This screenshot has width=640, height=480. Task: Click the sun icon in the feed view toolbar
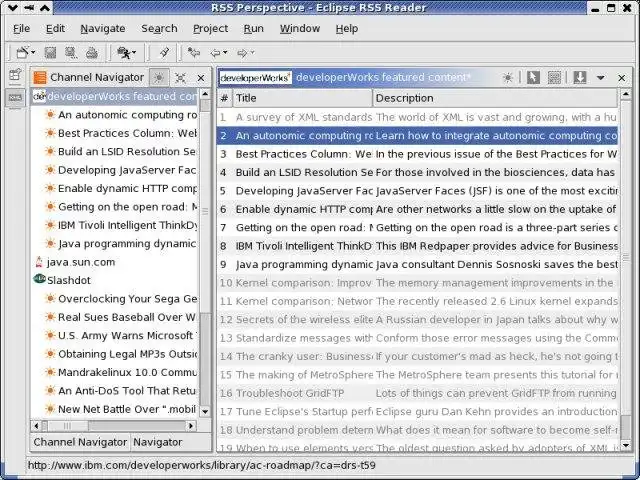pos(507,78)
